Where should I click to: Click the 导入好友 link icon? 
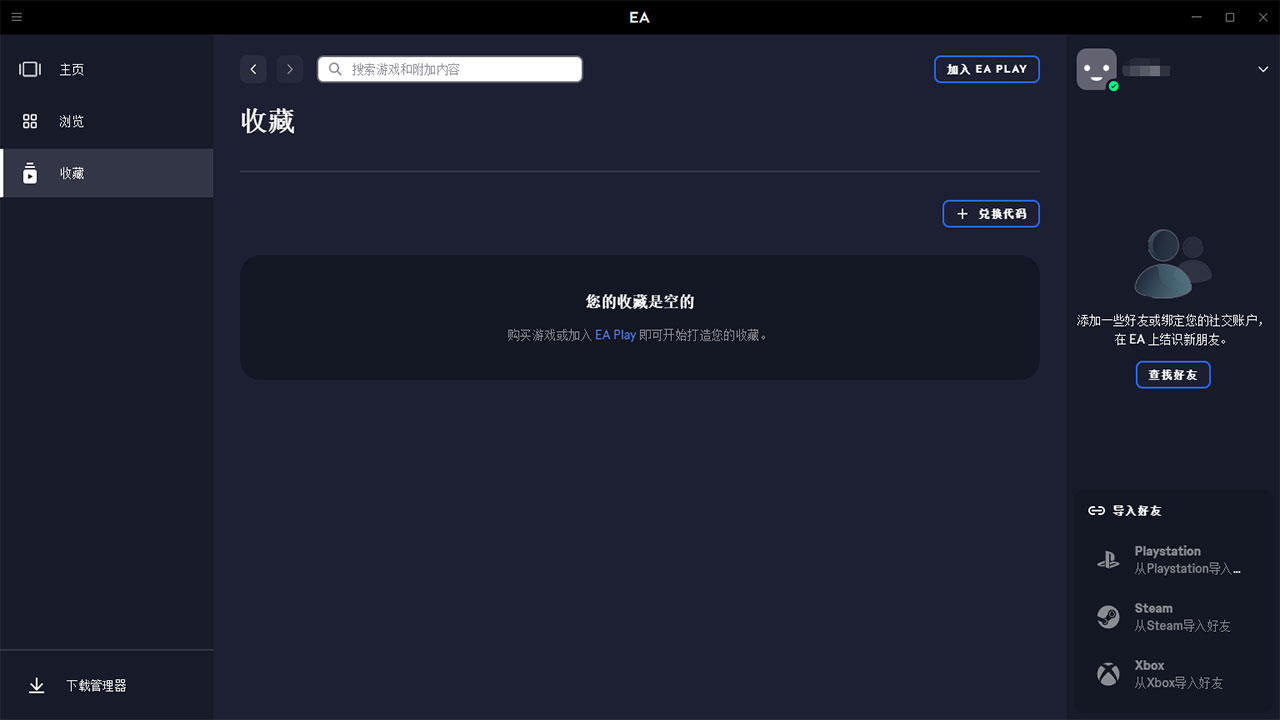[1096, 510]
